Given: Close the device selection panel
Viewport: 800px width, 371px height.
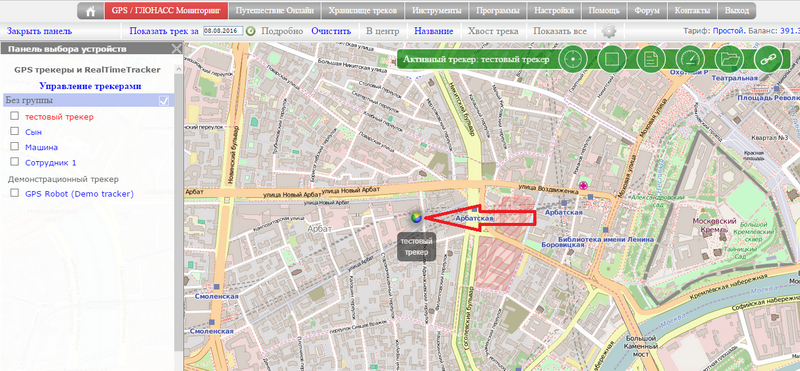Looking at the screenshot, I should point(177,49).
